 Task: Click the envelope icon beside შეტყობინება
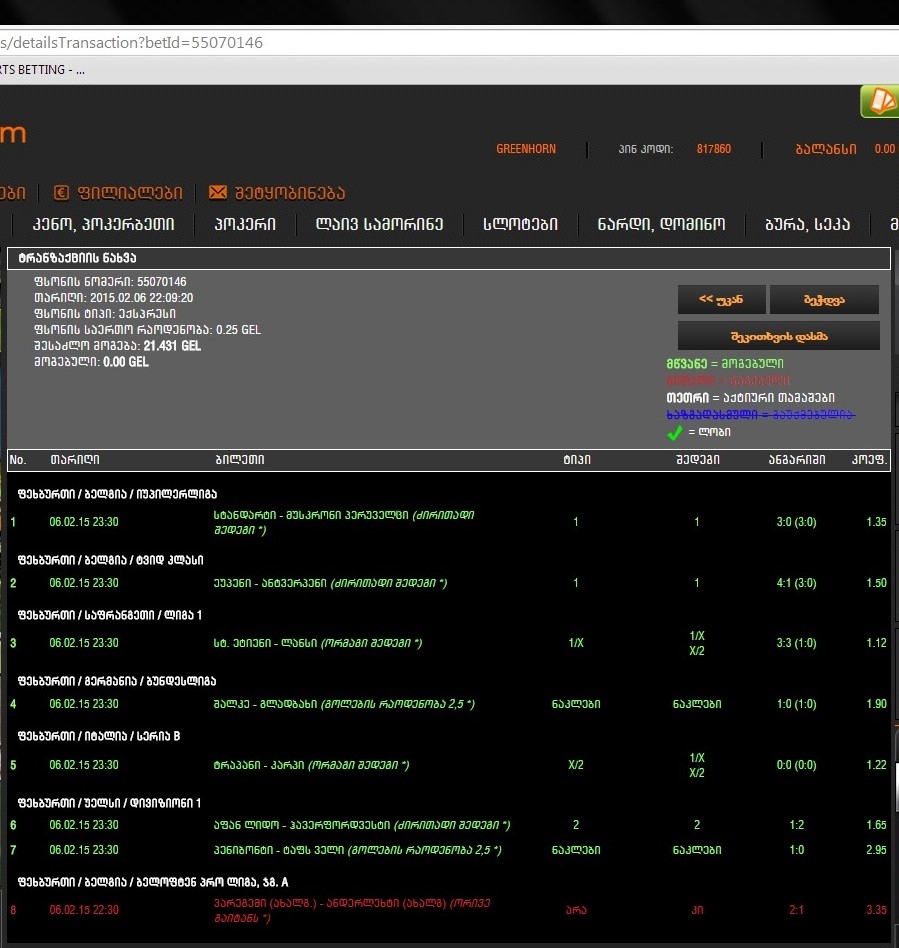tap(217, 193)
